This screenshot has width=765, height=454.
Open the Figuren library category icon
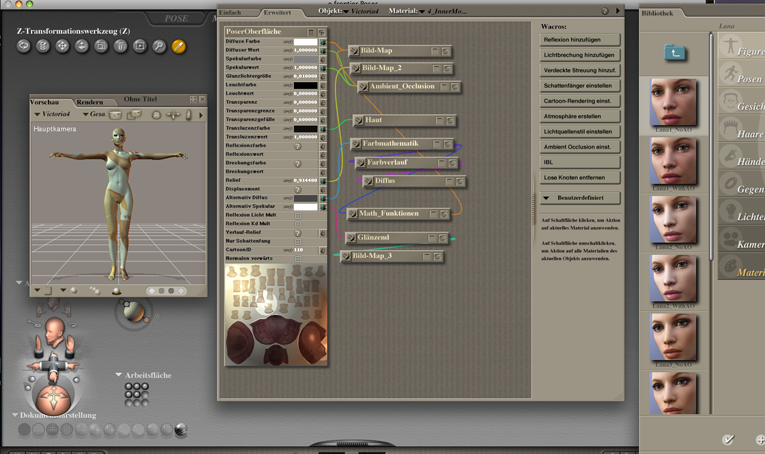(x=730, y=45)
